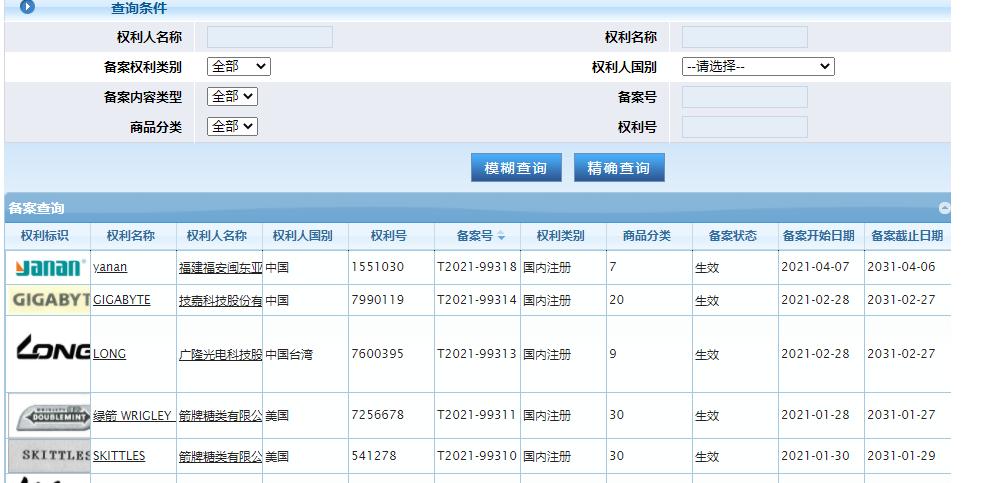Screen dimensions: 983x483
Task: Click the 备案截止日期 column header
Action: (x=907, y=236)
